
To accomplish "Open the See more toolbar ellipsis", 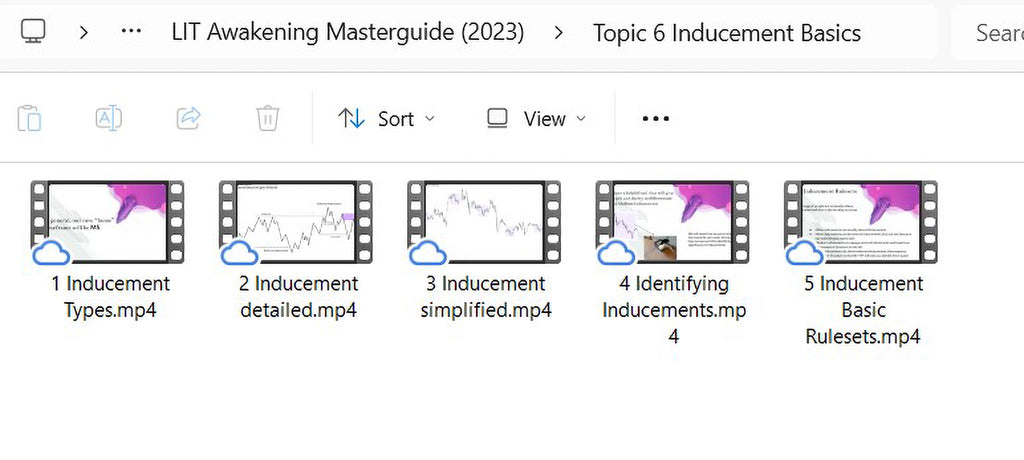I will click(656, 119).
